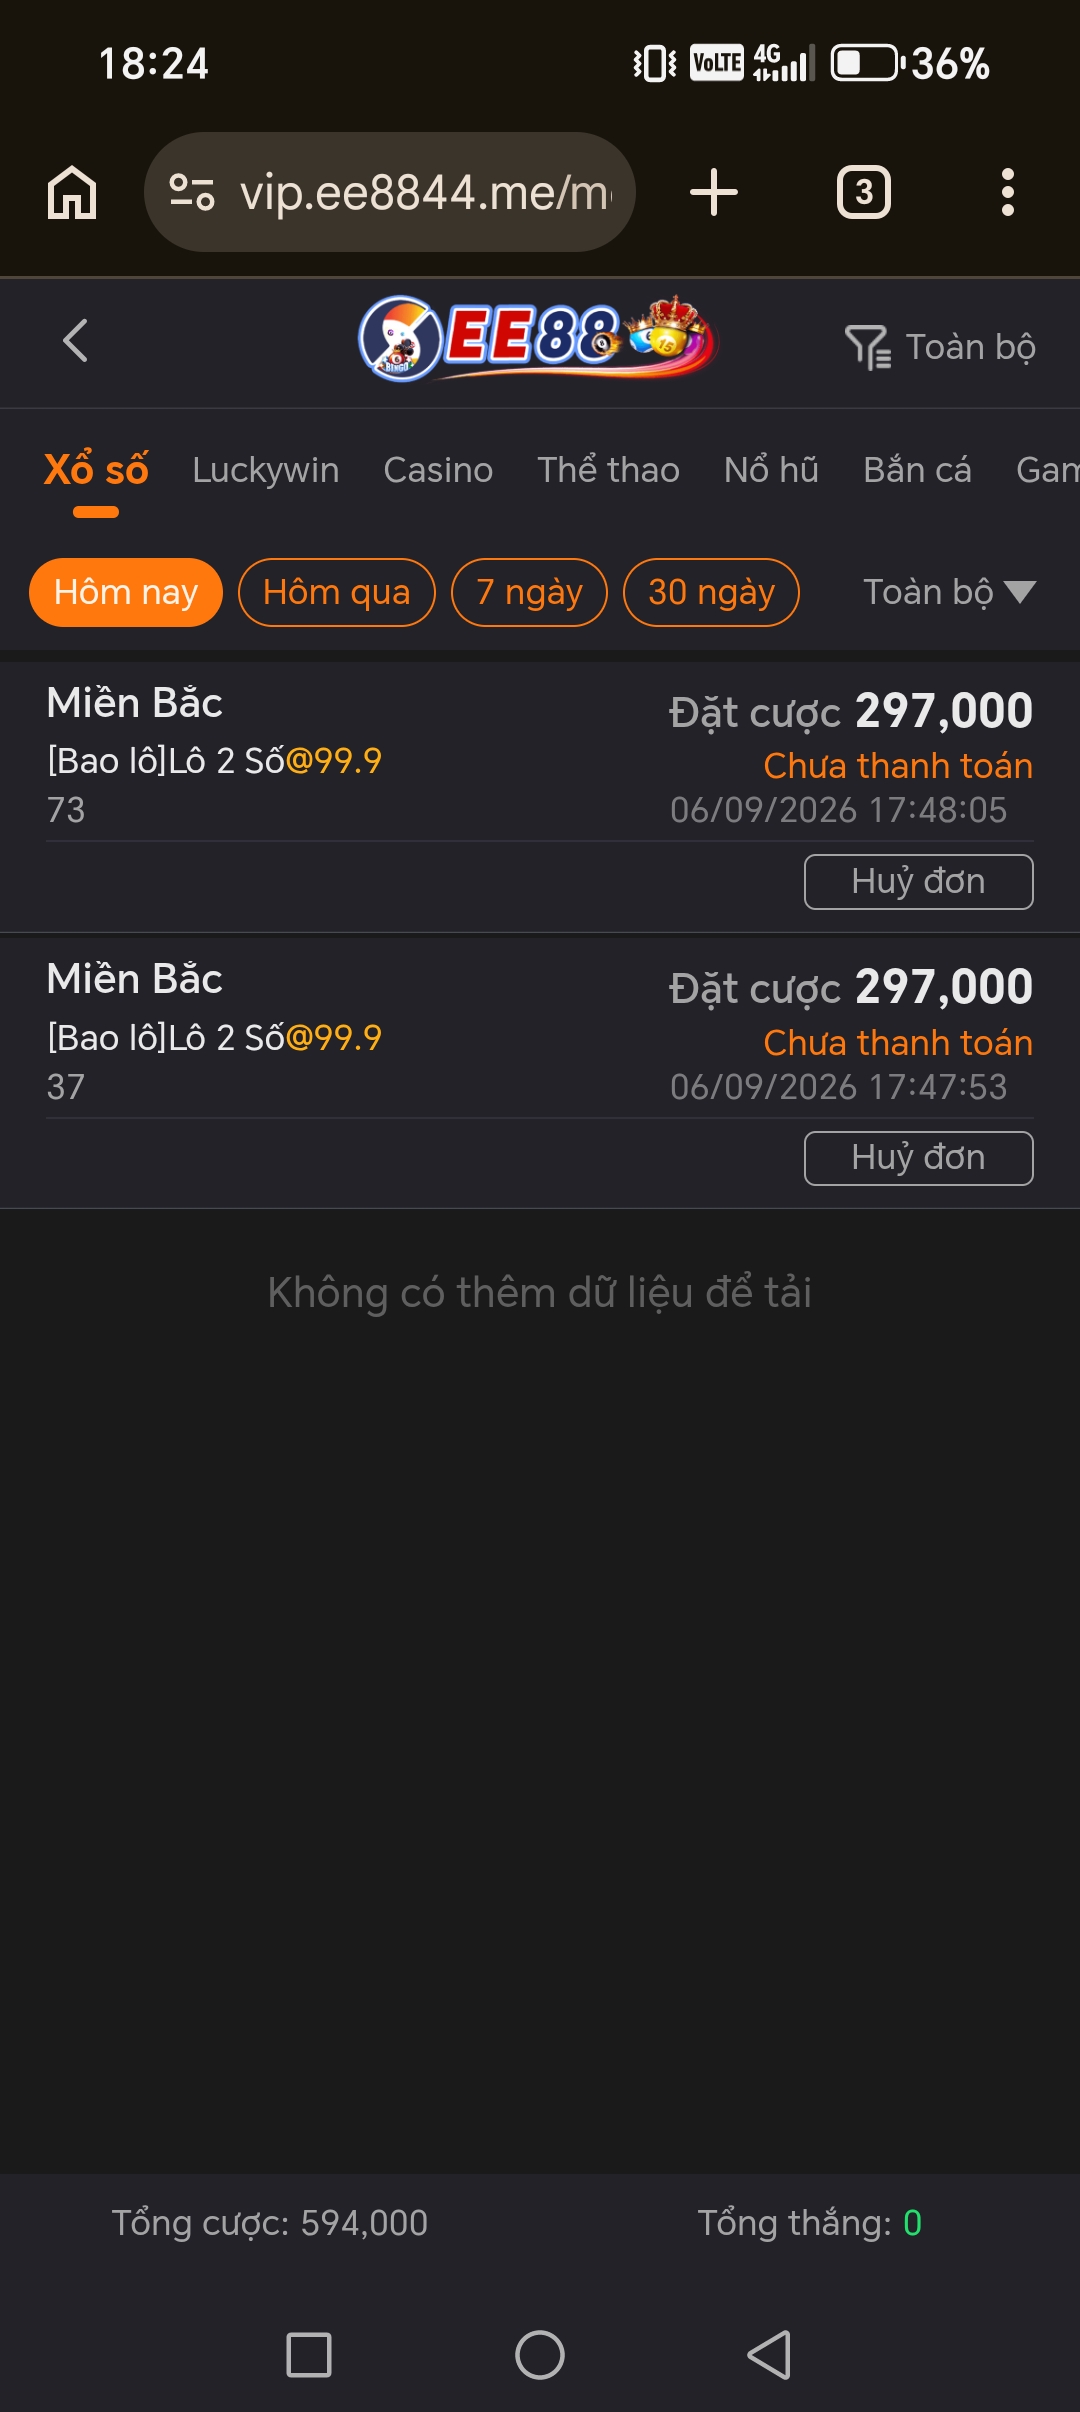Expand the Toàn bộ status dropdown
This screenshot has height=2412, width=1080.
pos(949,592)
